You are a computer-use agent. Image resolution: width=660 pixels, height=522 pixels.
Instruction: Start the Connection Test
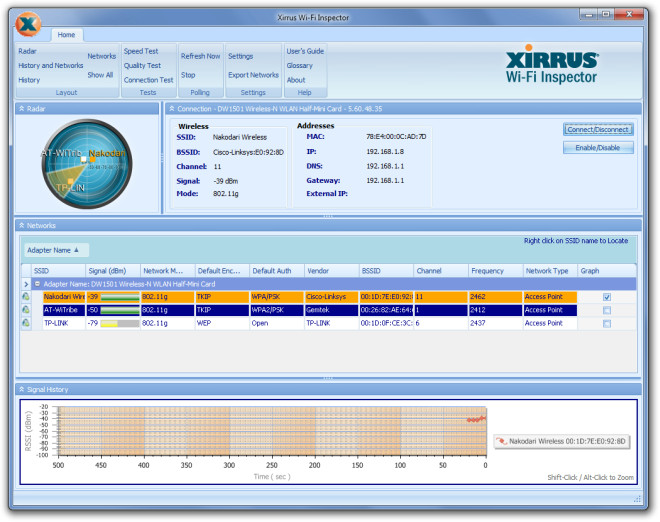pyautogui.click(x=148, y=80)
